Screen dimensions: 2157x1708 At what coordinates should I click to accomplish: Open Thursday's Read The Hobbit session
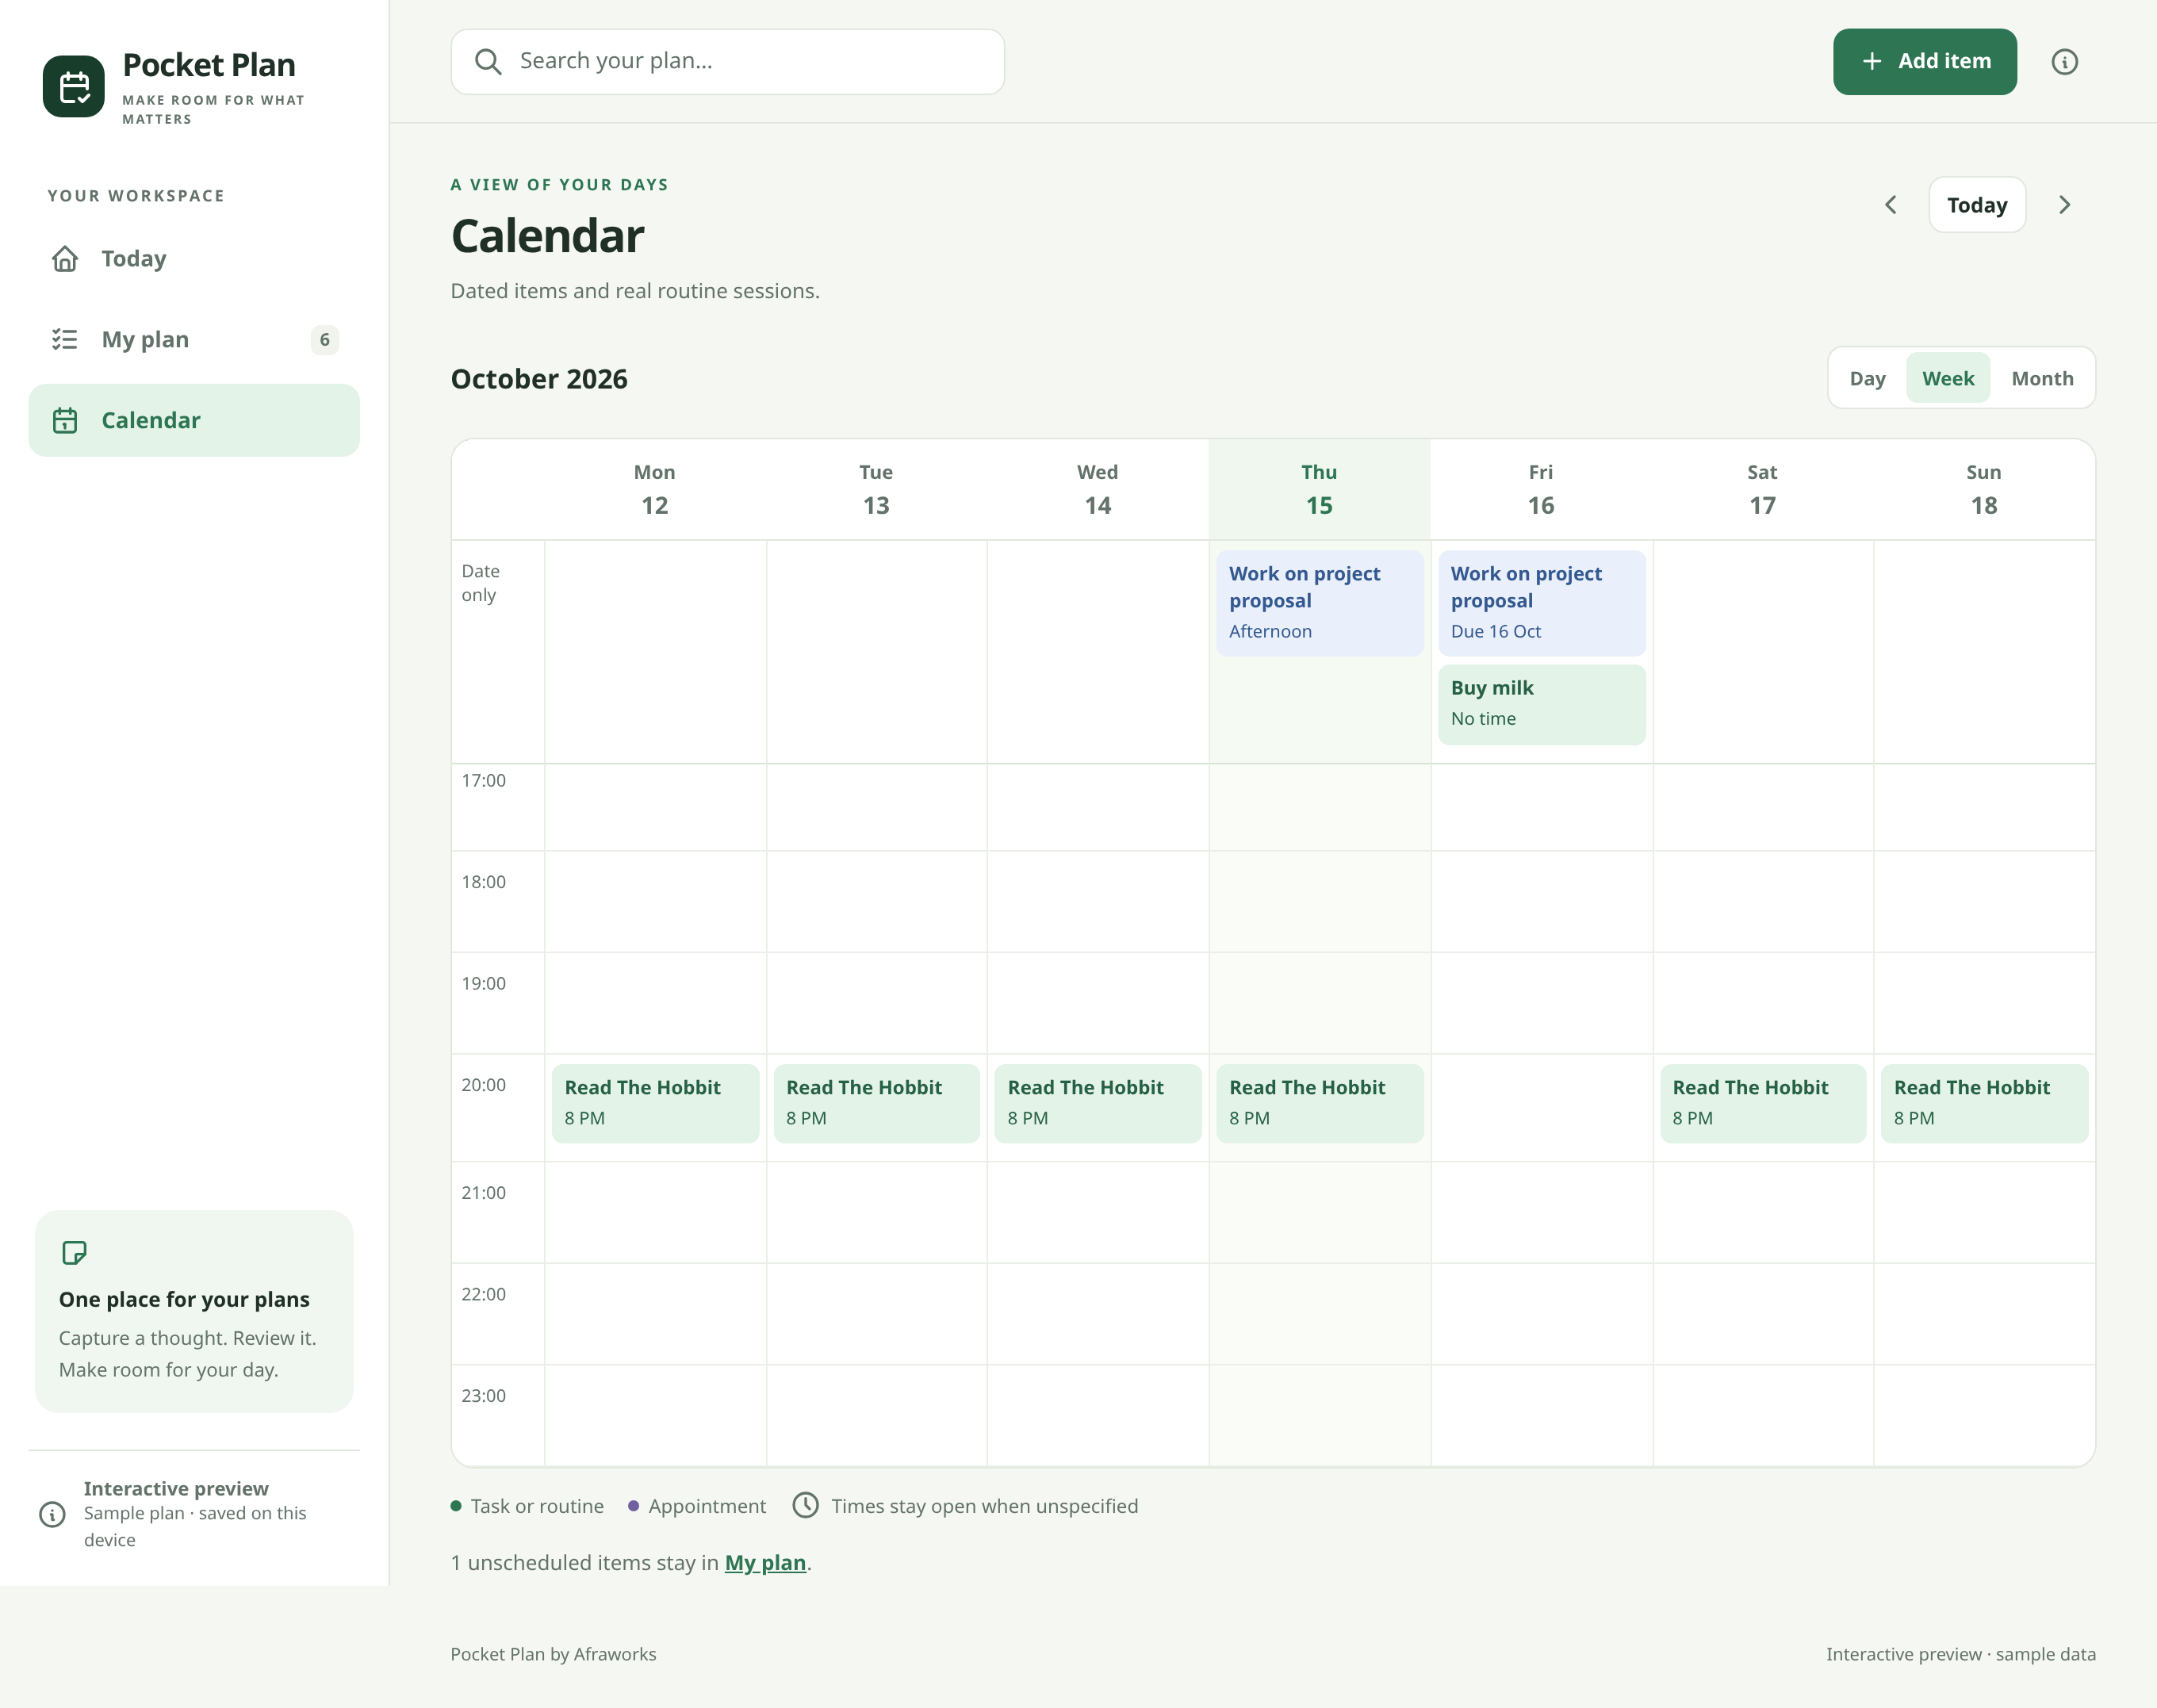coord(1319,1103)
